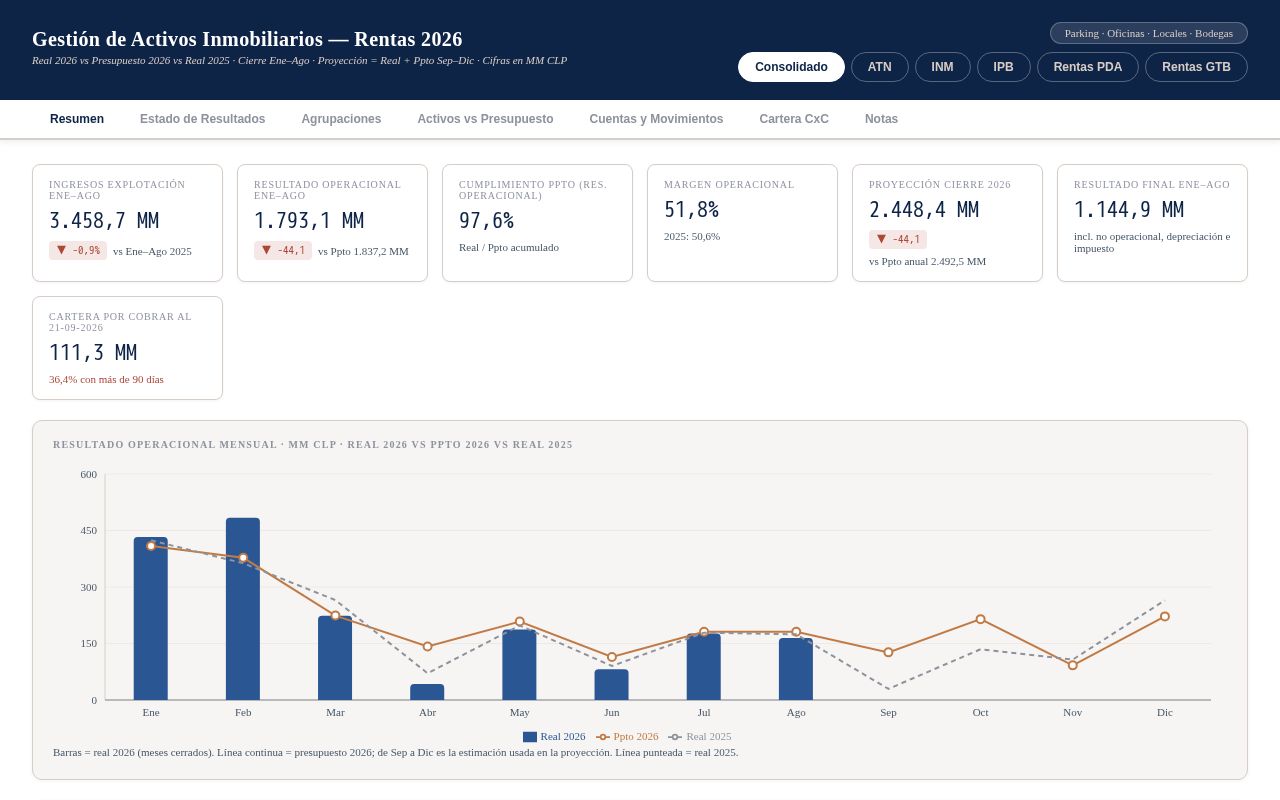Image resolution: width=1280 pixels, height=800 pixels.
Task: Open the Rentas GTB view
Action: coord(1196,67)
